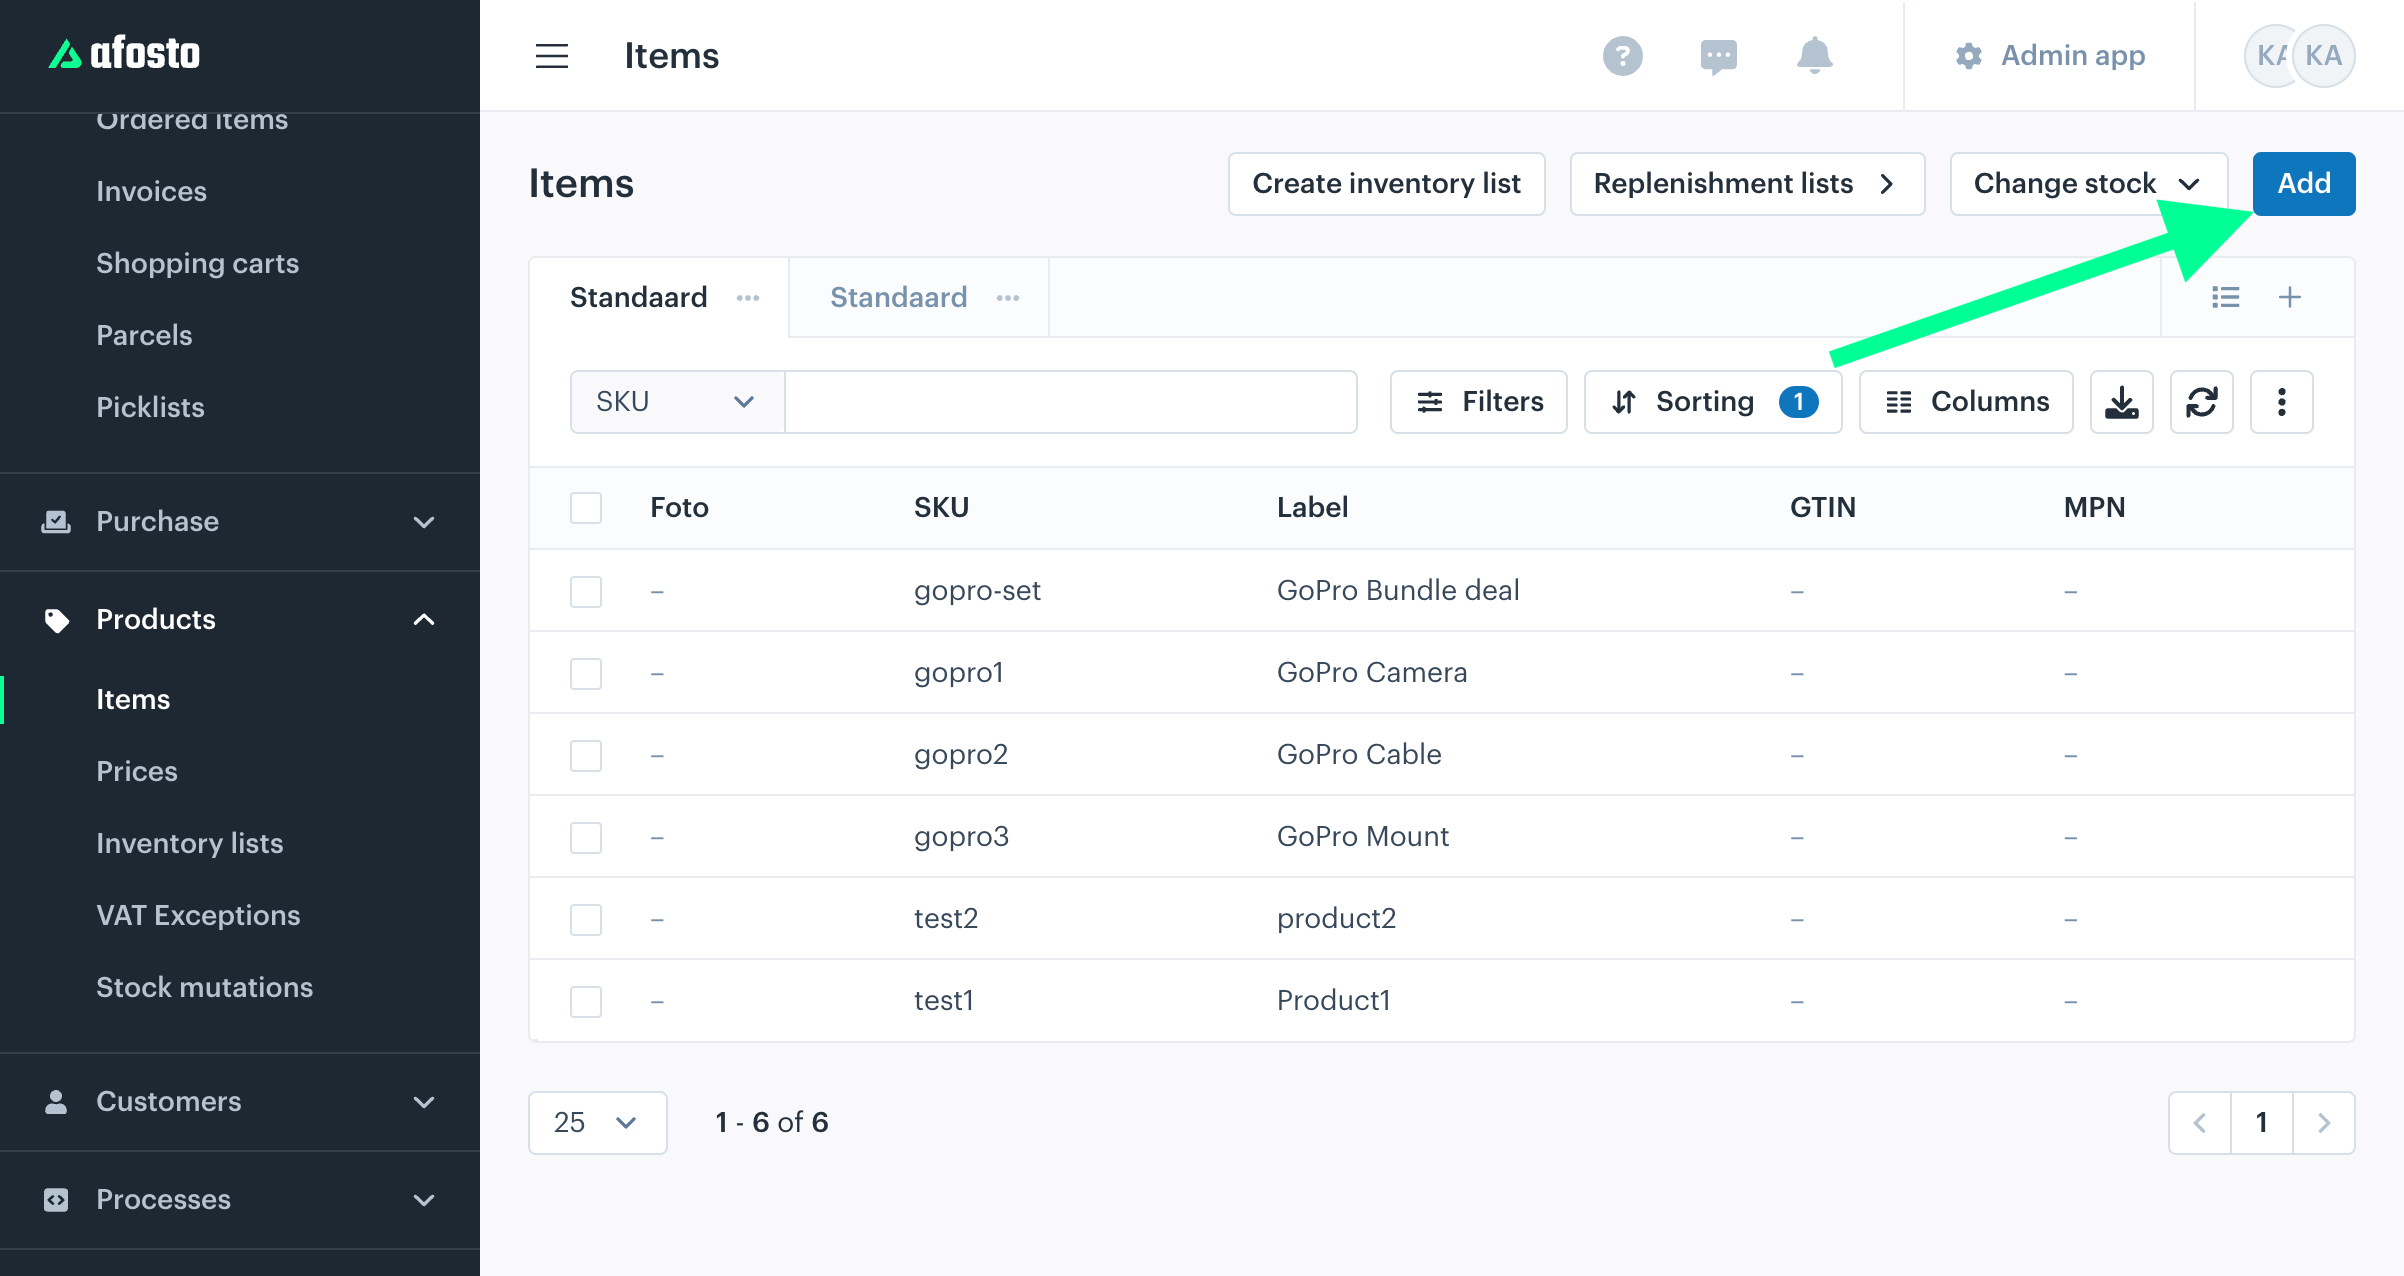Click the list view icon
The height and width of the screenshot is (1276, 2404).
click(x=2226, y=297)
